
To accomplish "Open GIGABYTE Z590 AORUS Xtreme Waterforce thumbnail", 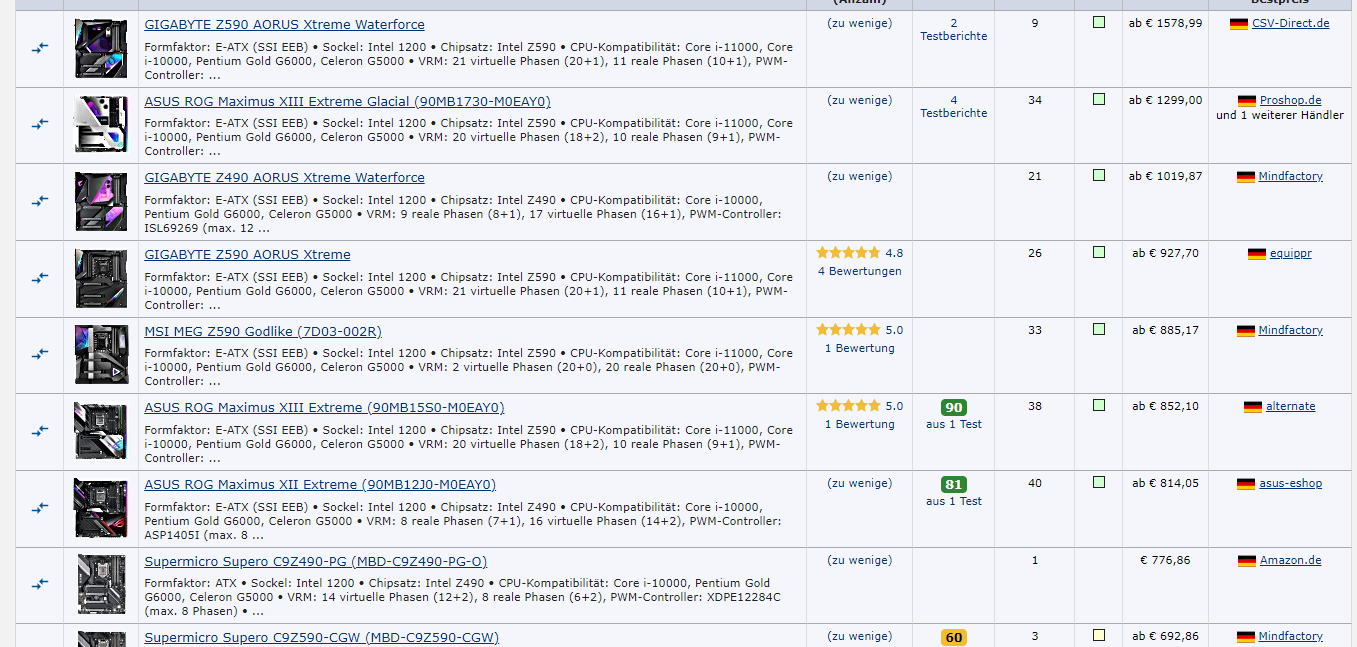I will [x=101, y=48].
